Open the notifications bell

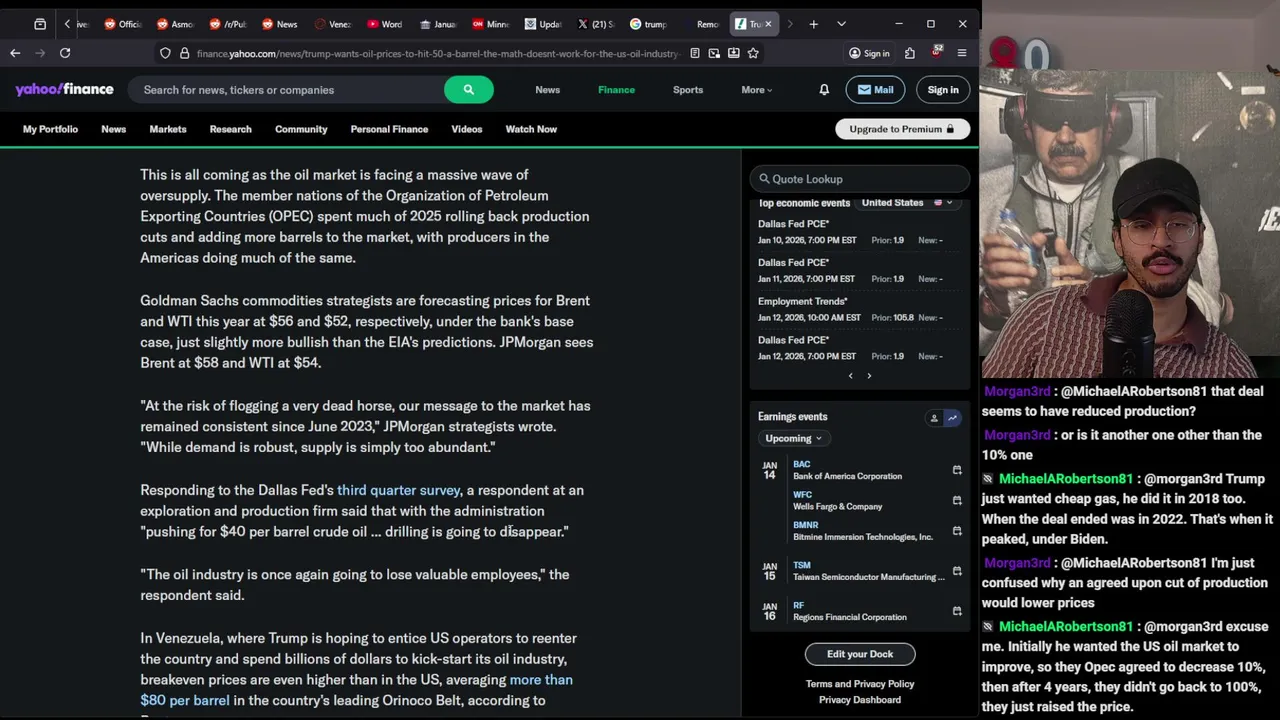tap(824, 90)
